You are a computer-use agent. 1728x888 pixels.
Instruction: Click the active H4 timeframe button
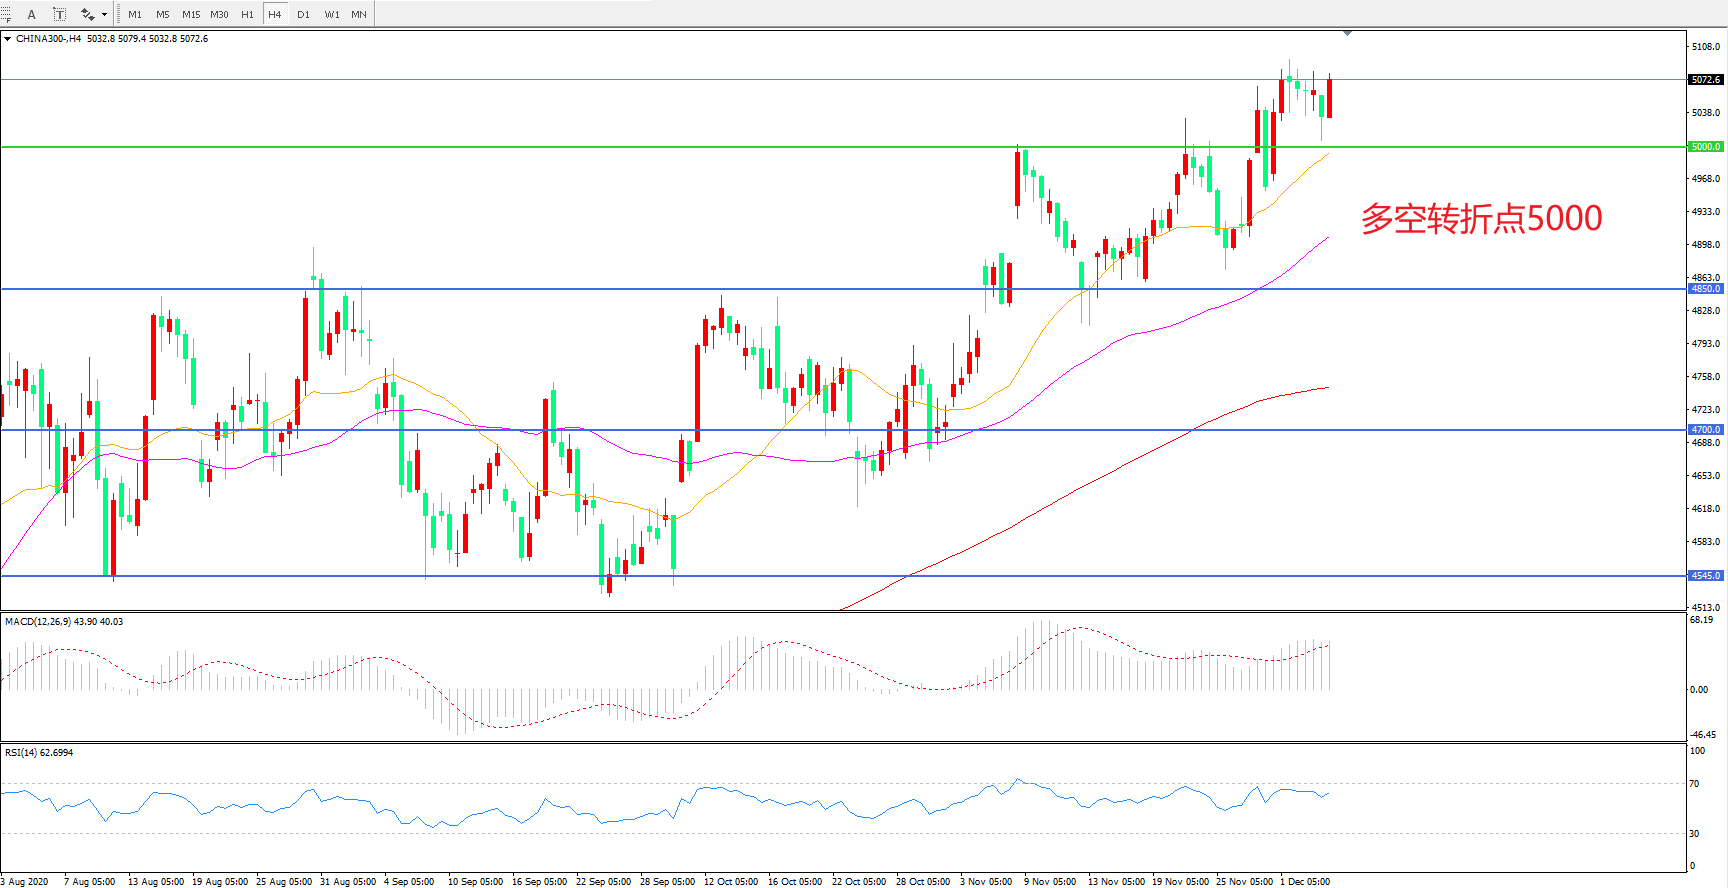(274, 14)
